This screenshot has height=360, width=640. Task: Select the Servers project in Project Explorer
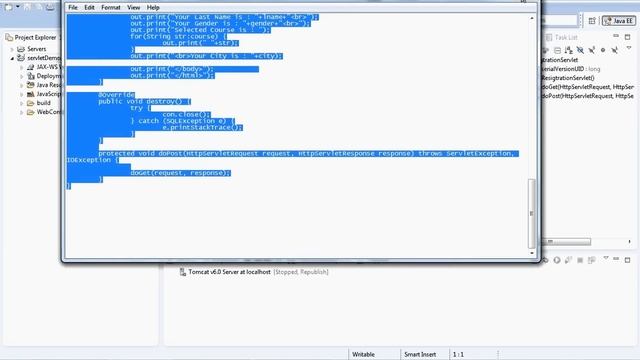(x=37, y=49)
